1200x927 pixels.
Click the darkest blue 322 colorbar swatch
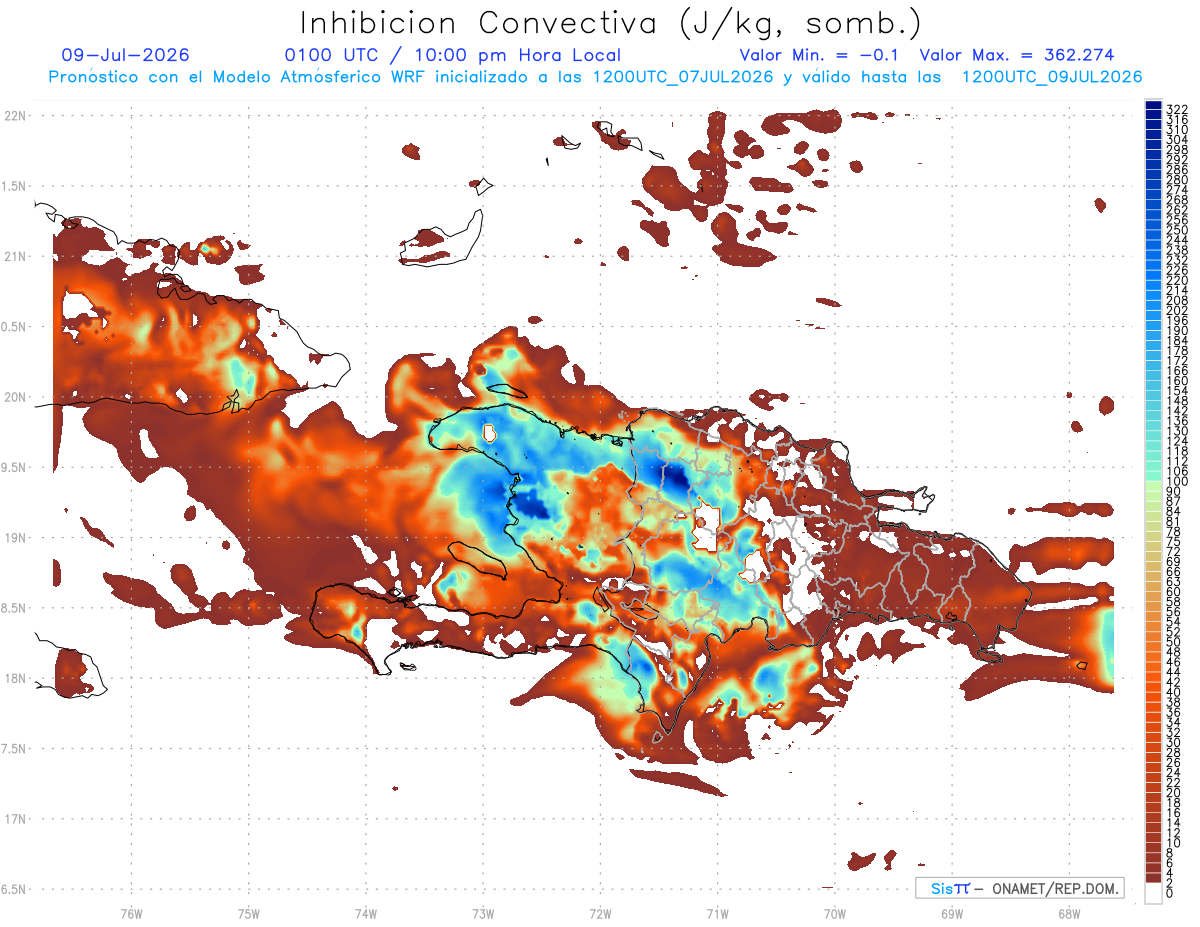[x=1153, y=105]
